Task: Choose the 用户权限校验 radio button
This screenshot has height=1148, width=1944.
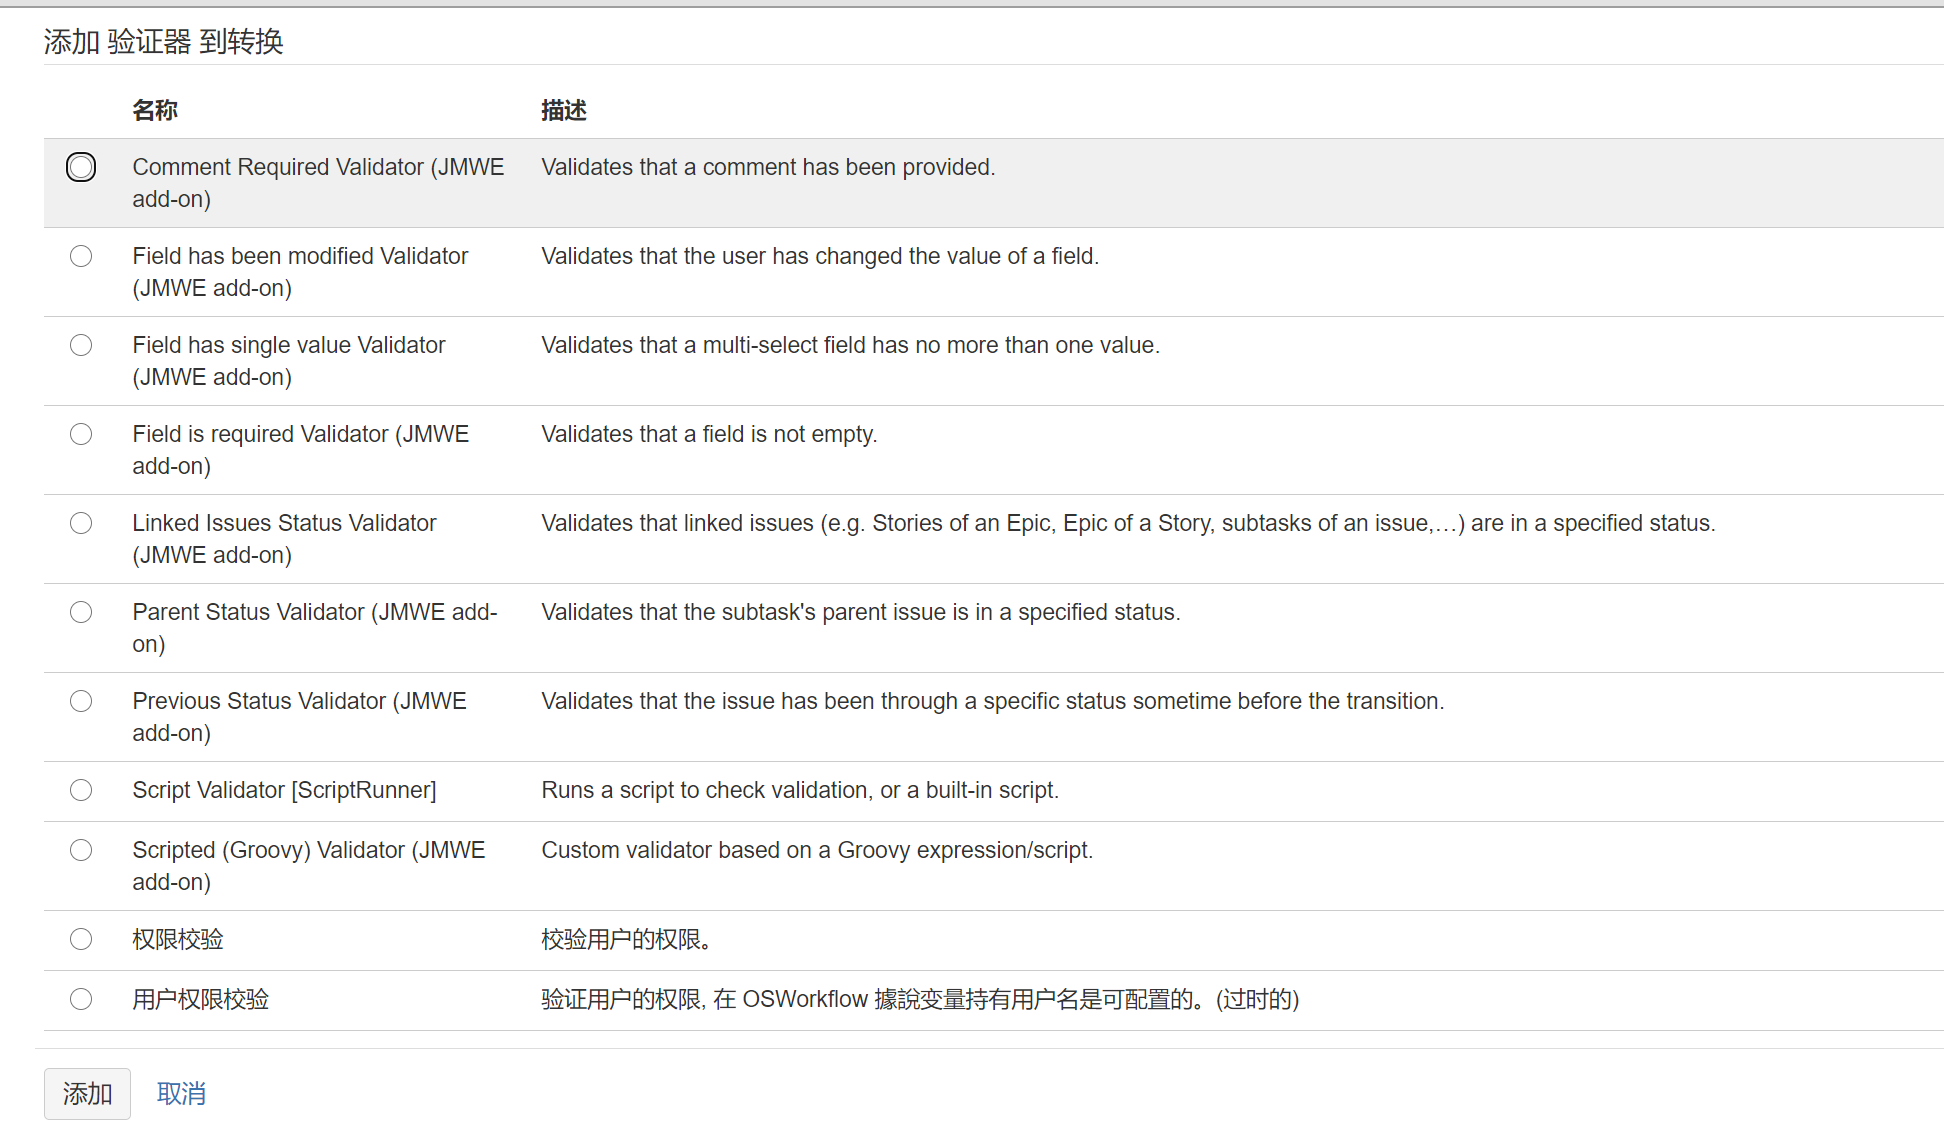Action: pyautogui.click(x=81, y=999)
